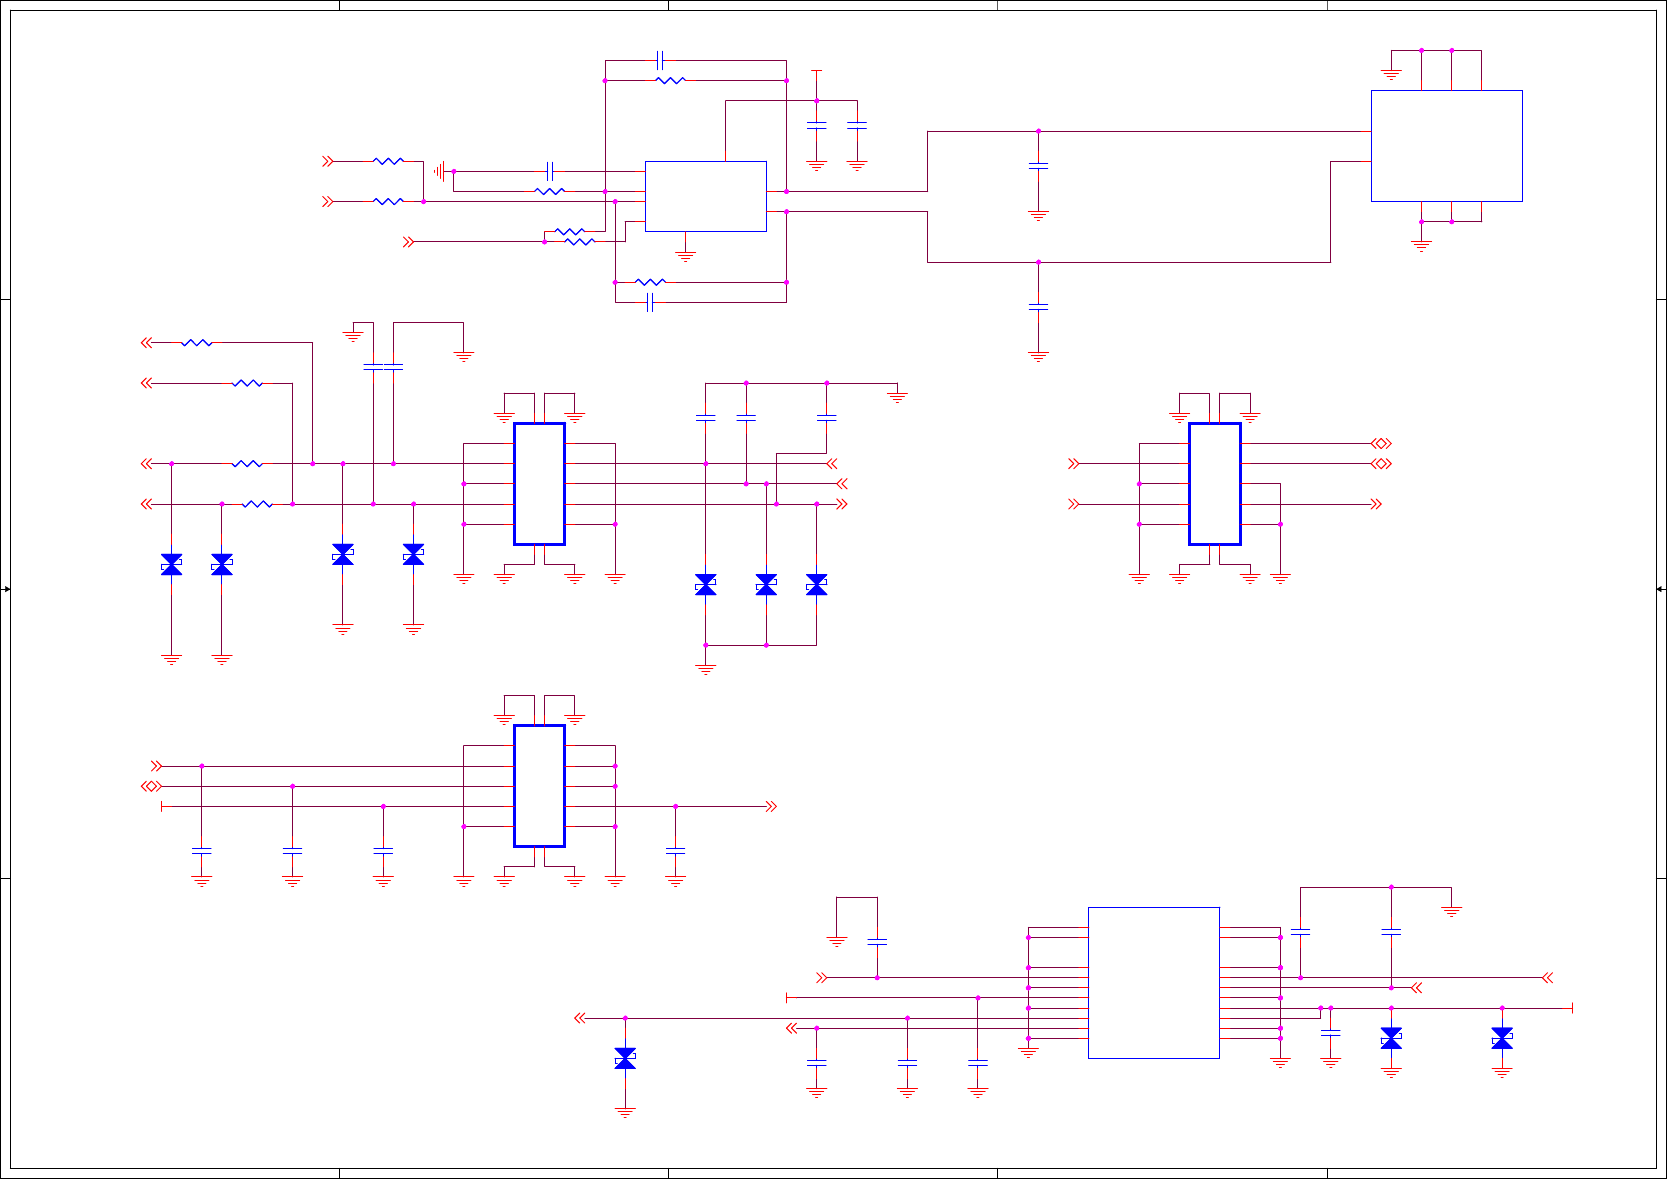Click the arrow marker on the left sheet border
Image resolution: width=1667 pixels, height=1179 pixels.
click(x=6, y=589)
